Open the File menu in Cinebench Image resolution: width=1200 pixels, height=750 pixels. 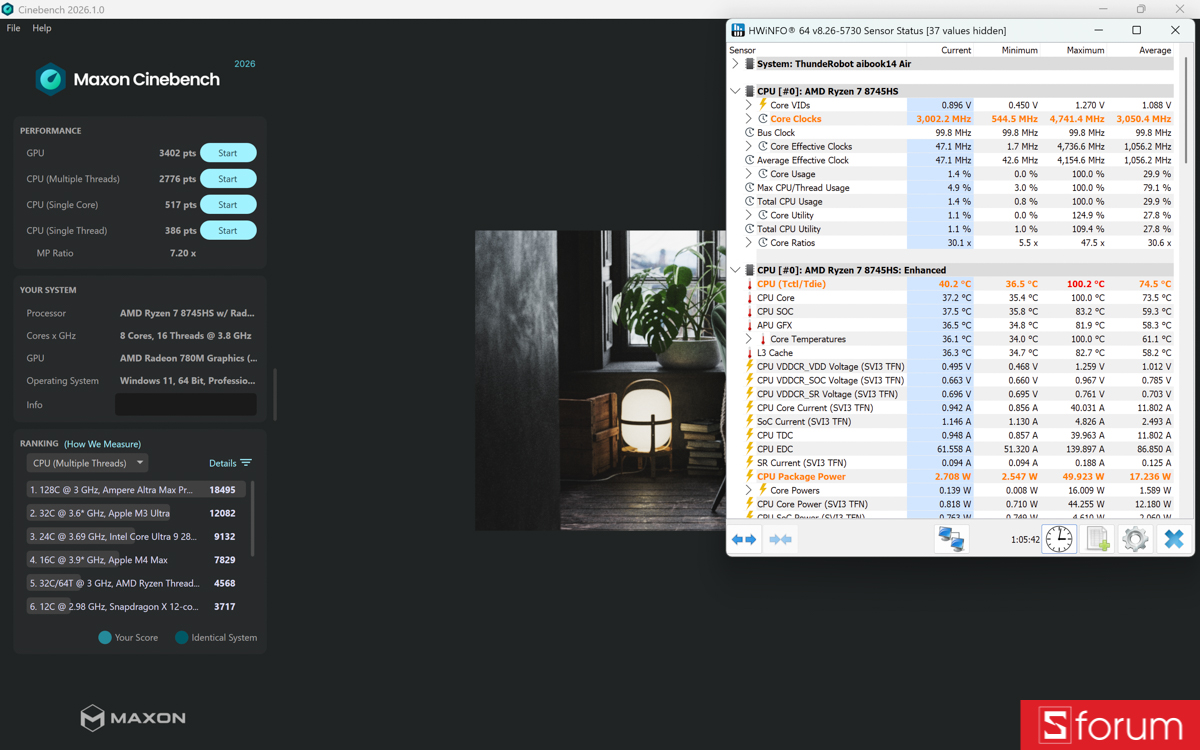point(13,28)
